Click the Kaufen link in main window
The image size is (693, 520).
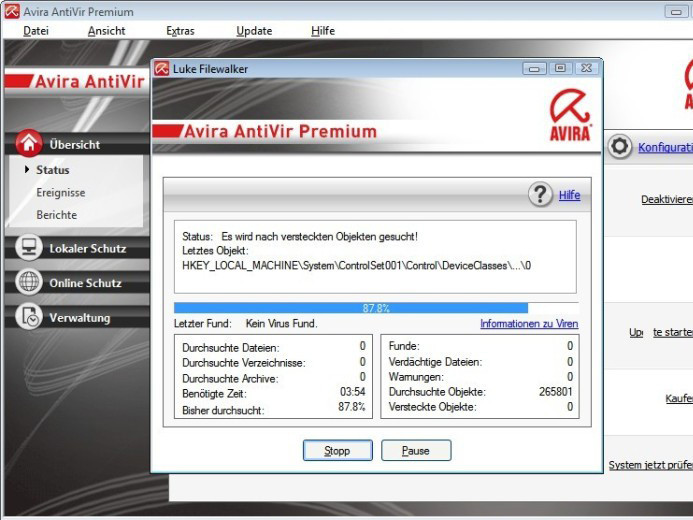(679, 398)
